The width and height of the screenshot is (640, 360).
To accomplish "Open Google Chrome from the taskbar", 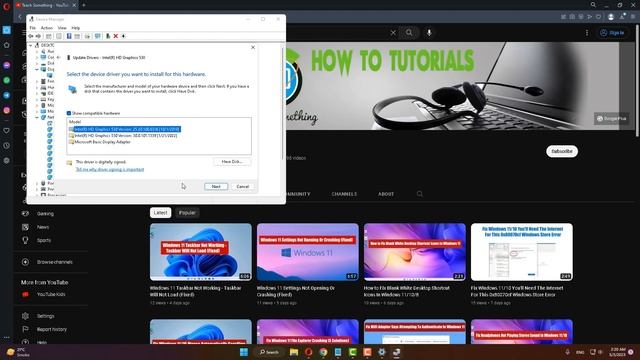I will point(323,352).
